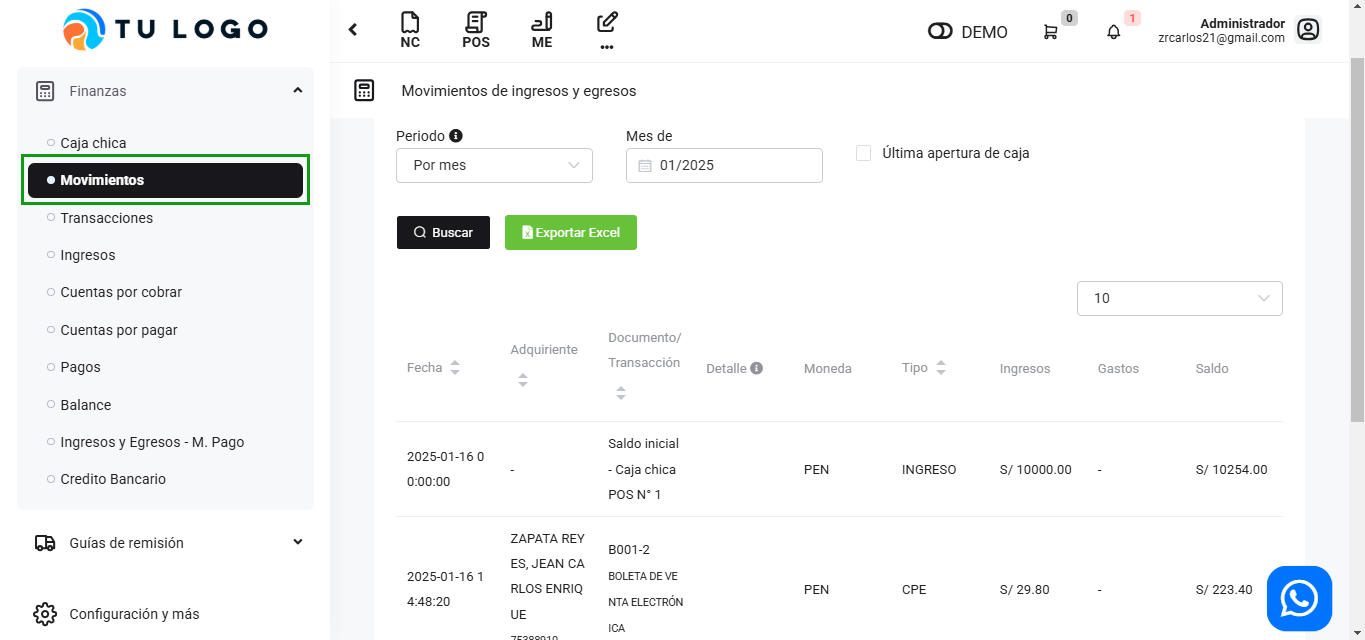Sort the table by Fecha column
This screenshot has height=640, width=1365.
click(x=455, y=368)
